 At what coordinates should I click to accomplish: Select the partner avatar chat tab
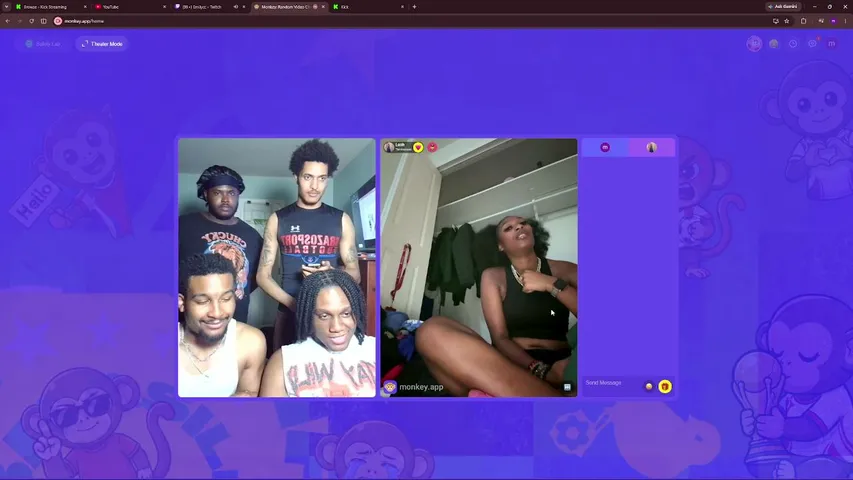click(x=652, y=147)
